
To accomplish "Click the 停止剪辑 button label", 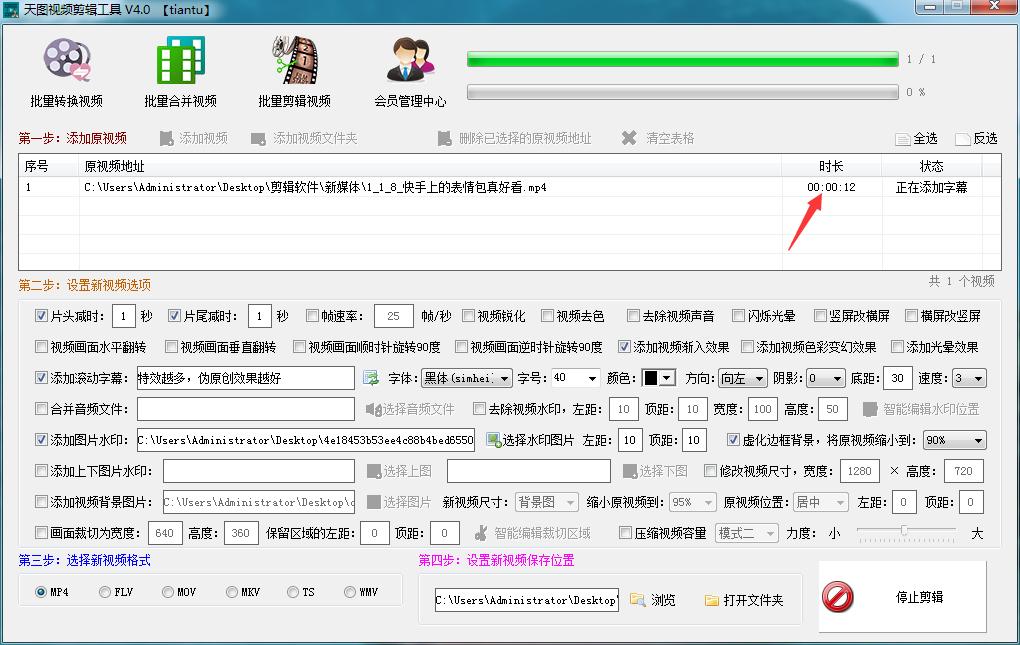I will pos(919,597).
